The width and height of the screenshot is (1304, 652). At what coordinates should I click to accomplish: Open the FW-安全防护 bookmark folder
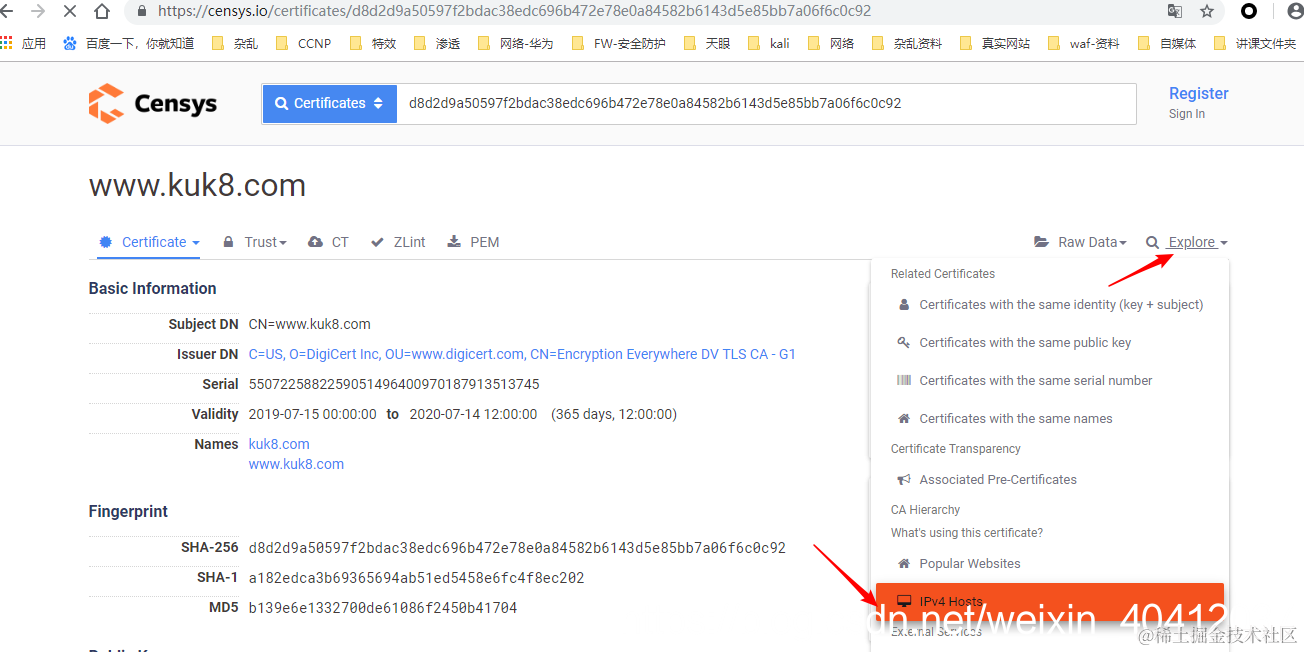point(618,43)
